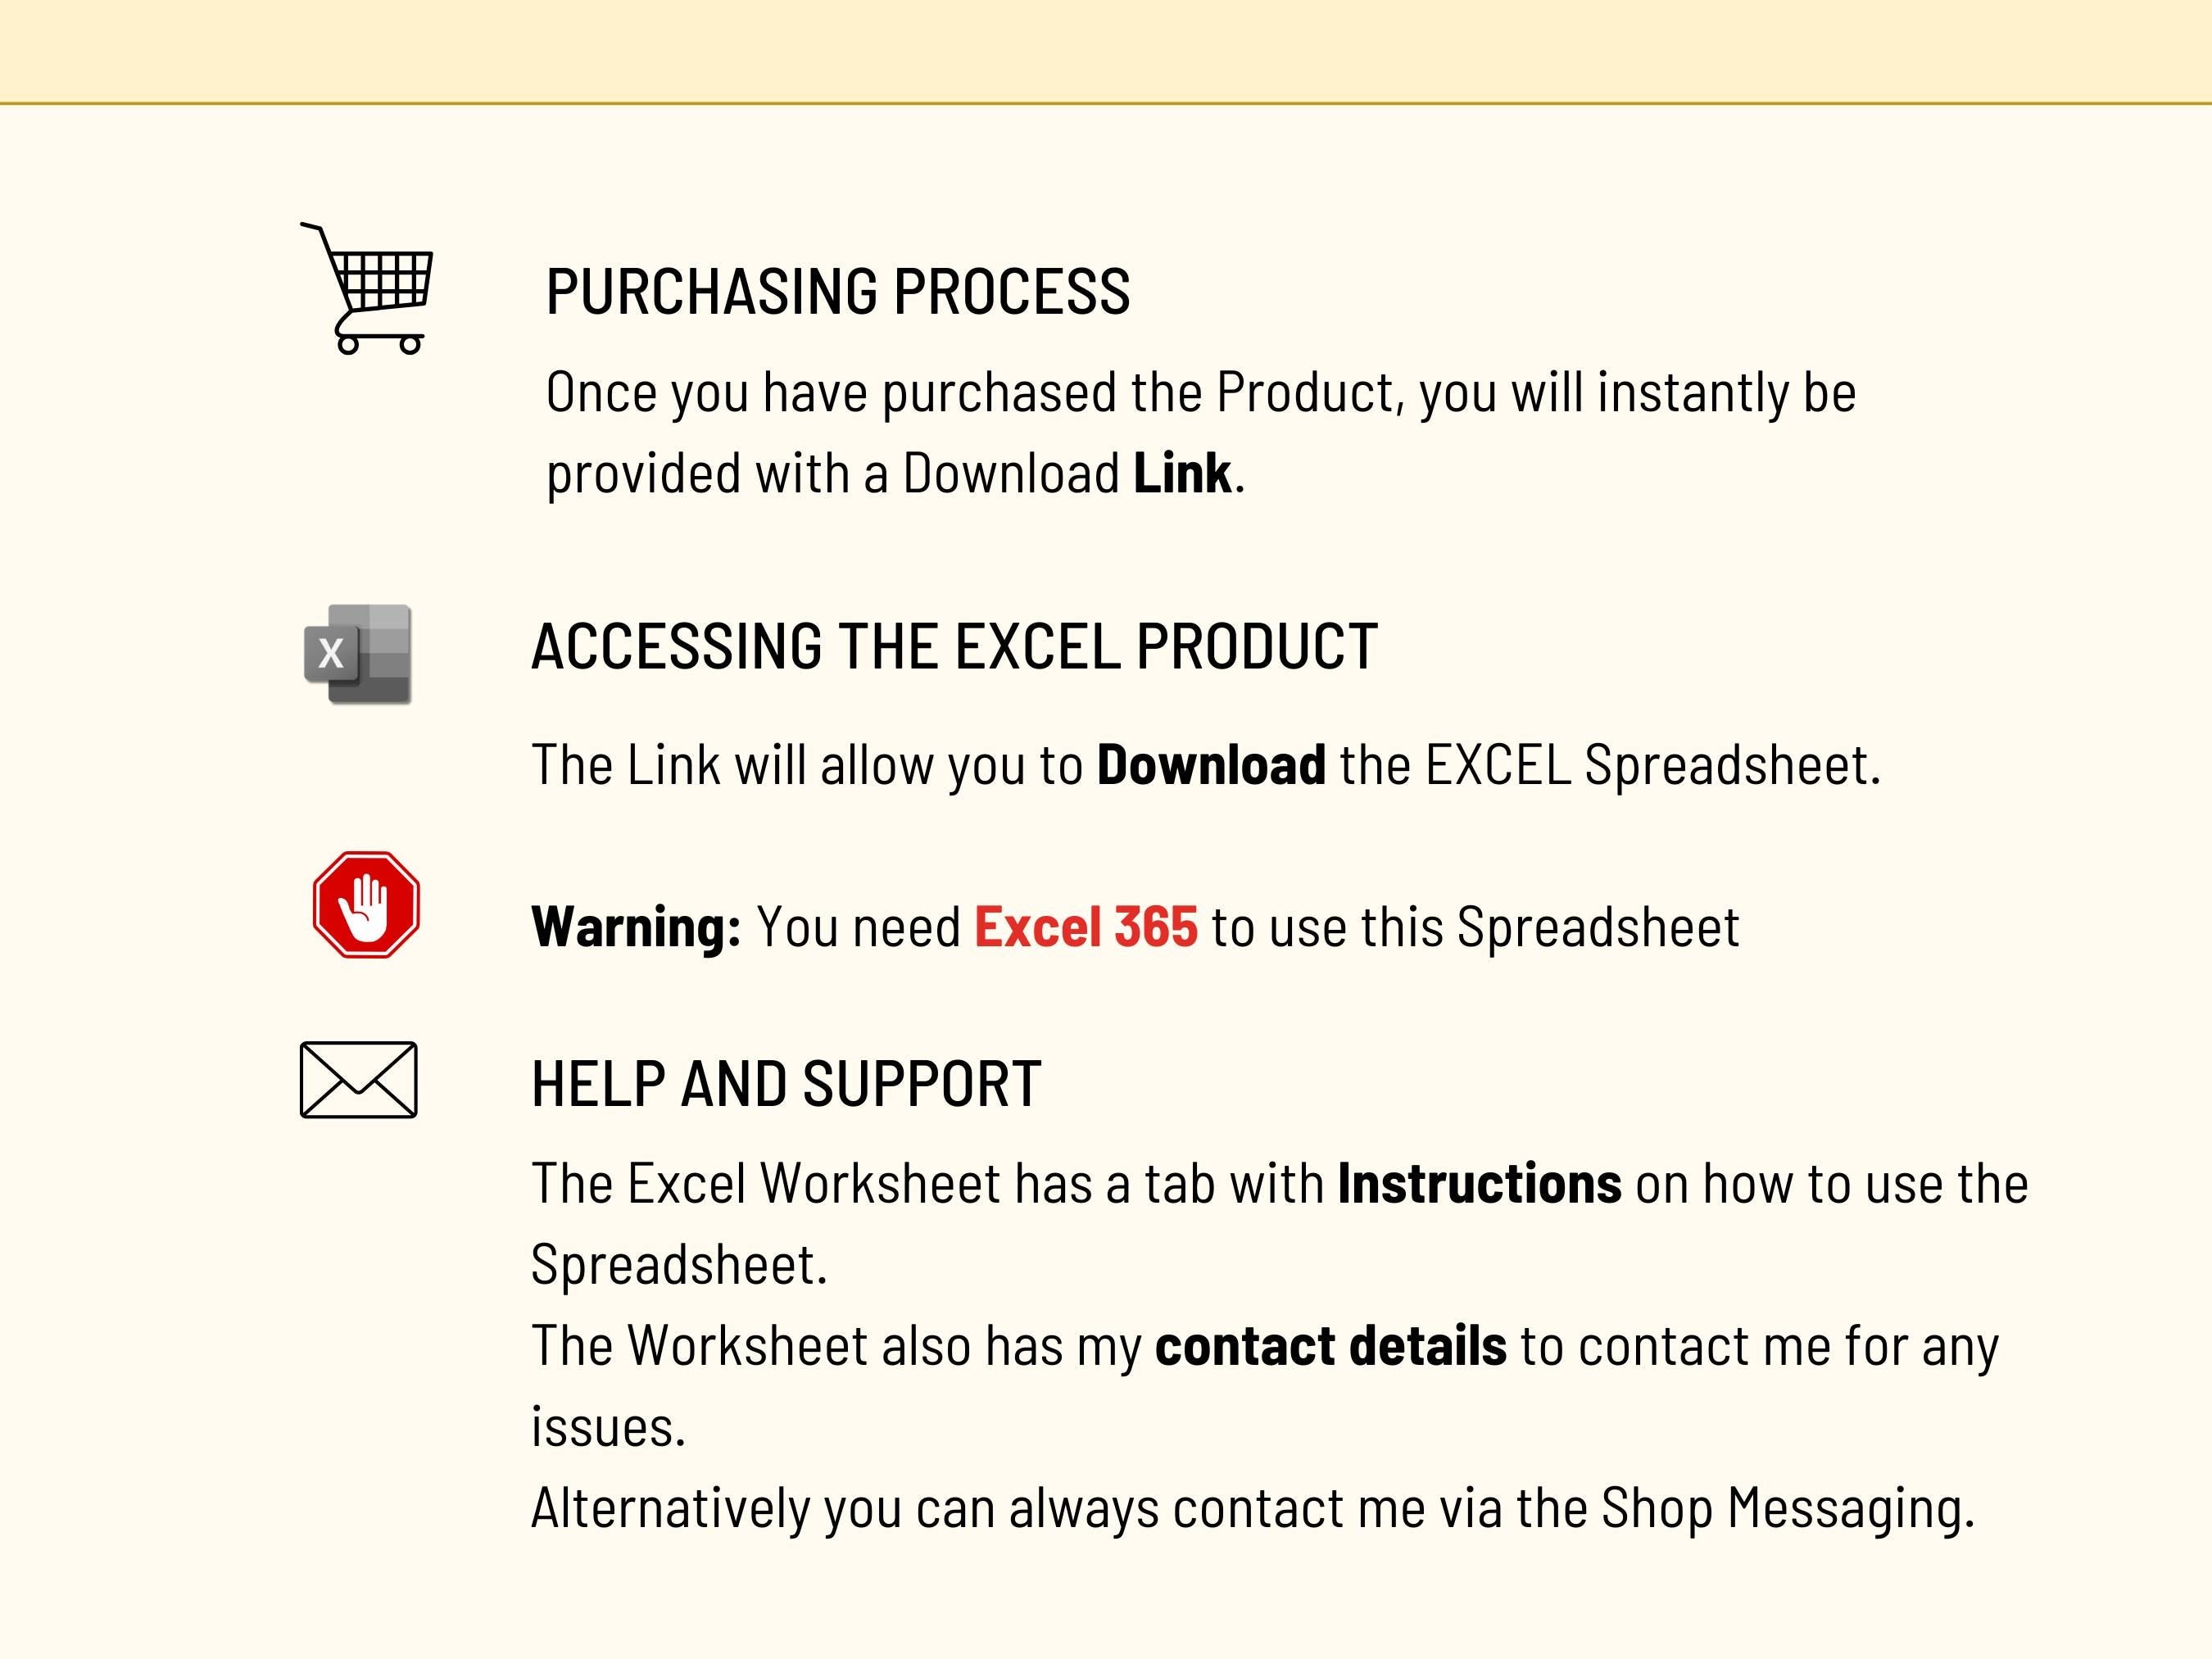Screen dimensions: 2212x1659
Task: Click the bold contact details text
Action: (1330, 1346)
